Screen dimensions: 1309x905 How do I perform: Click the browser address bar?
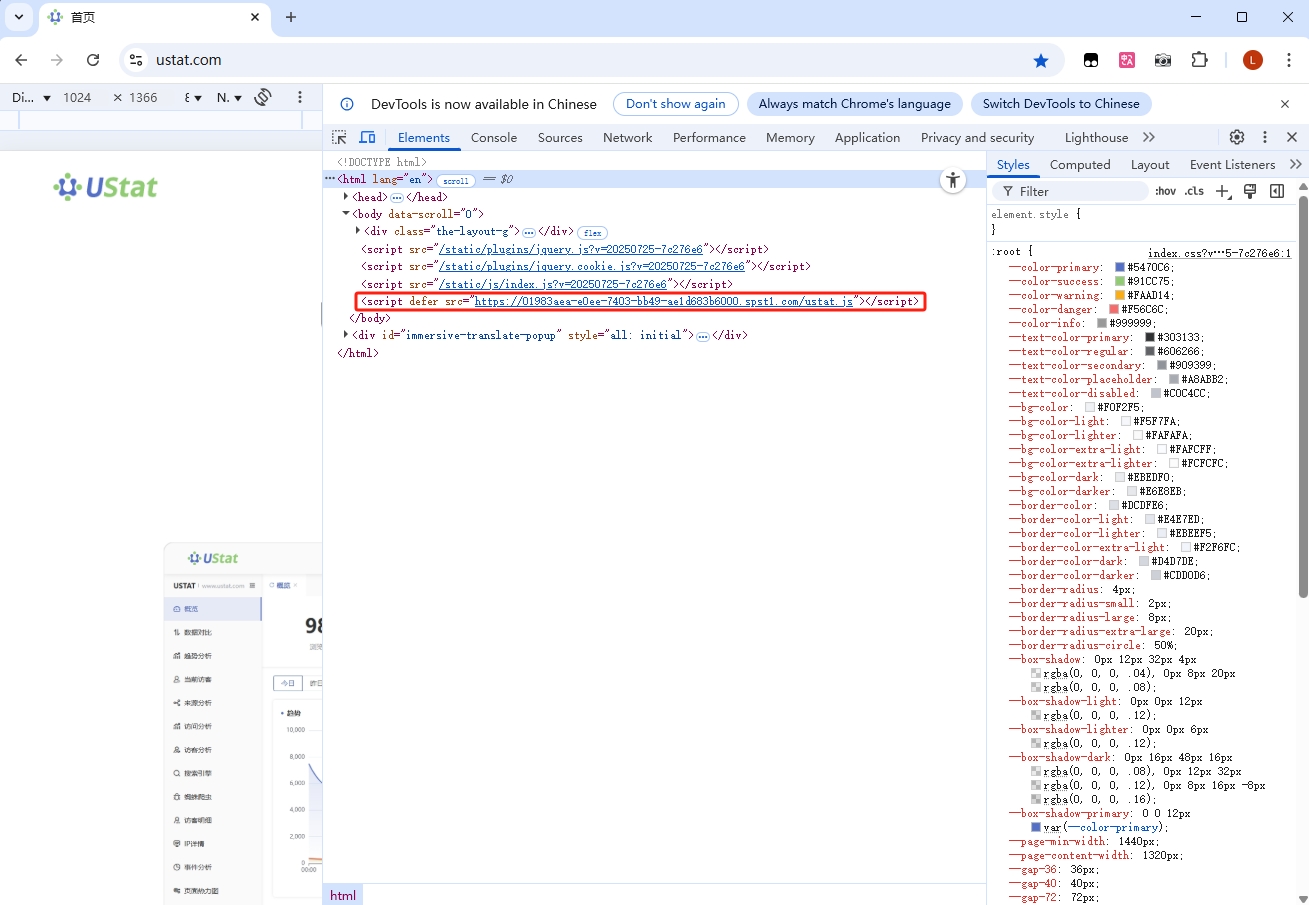[x=590, y=60]
